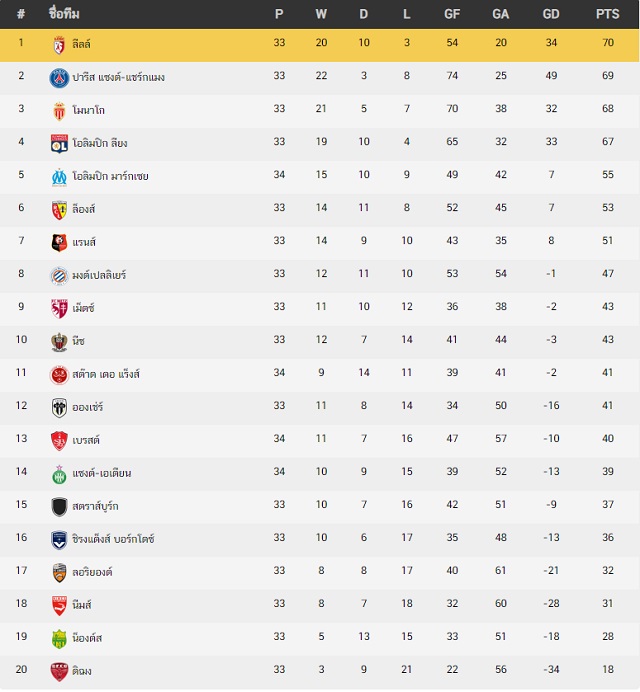Select the Saint-Étienne green badge

click(59, 474)
